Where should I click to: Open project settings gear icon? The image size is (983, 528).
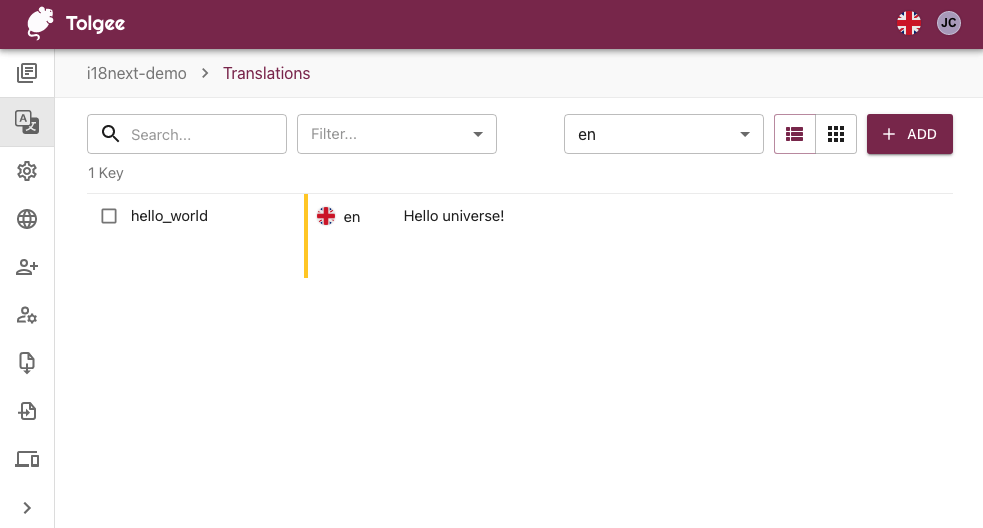point(27,171)
